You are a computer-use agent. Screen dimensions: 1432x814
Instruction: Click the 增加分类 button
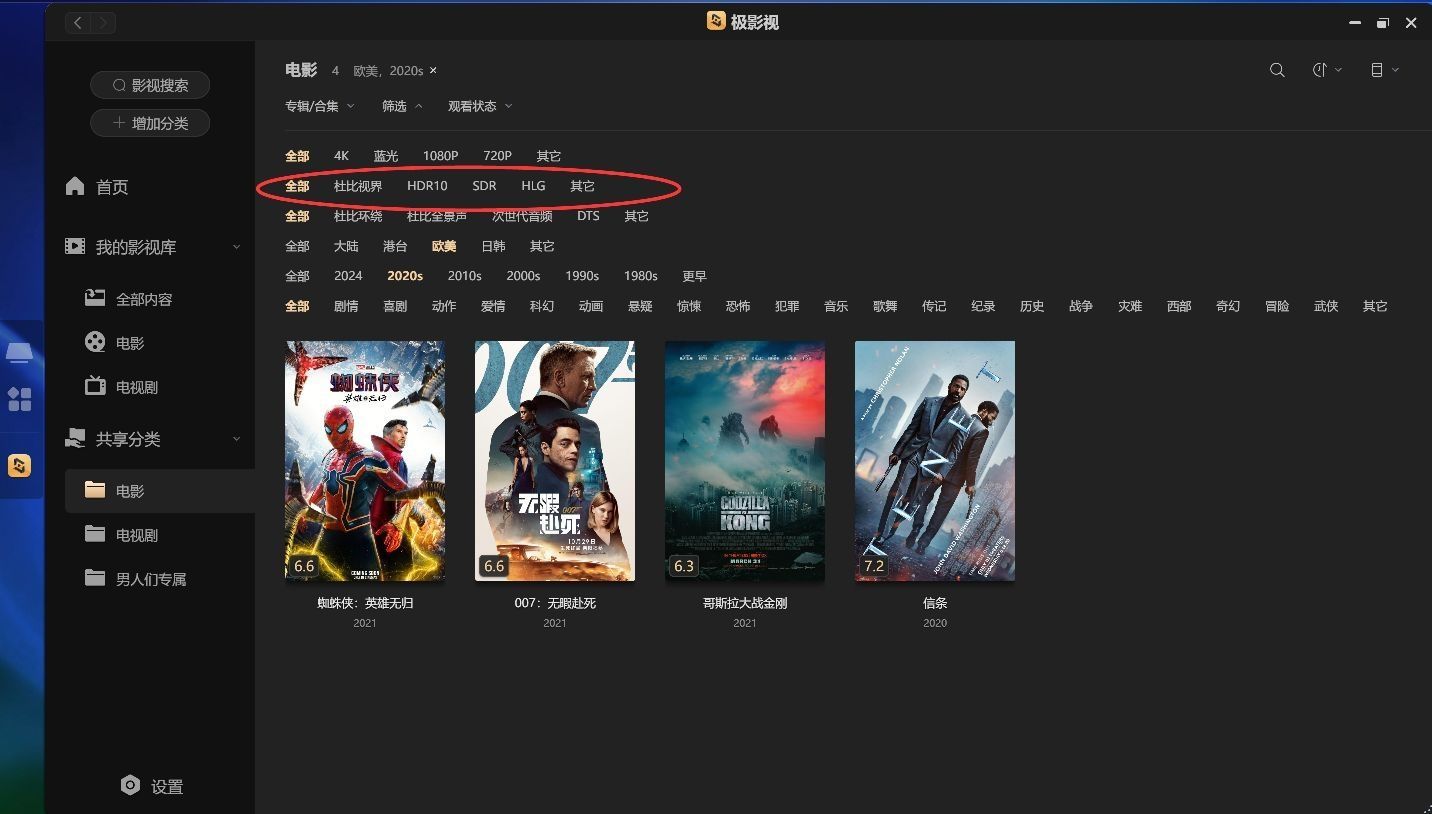(x=150, y=123)
